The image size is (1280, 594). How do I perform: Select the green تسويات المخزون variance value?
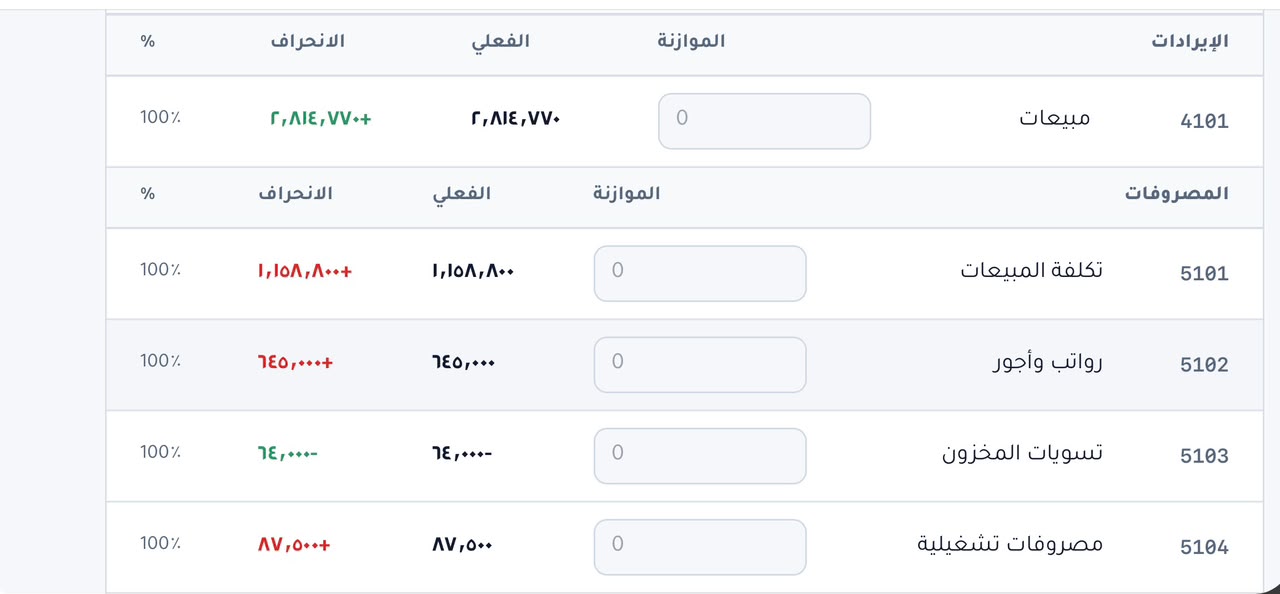[x=287, y=453]
